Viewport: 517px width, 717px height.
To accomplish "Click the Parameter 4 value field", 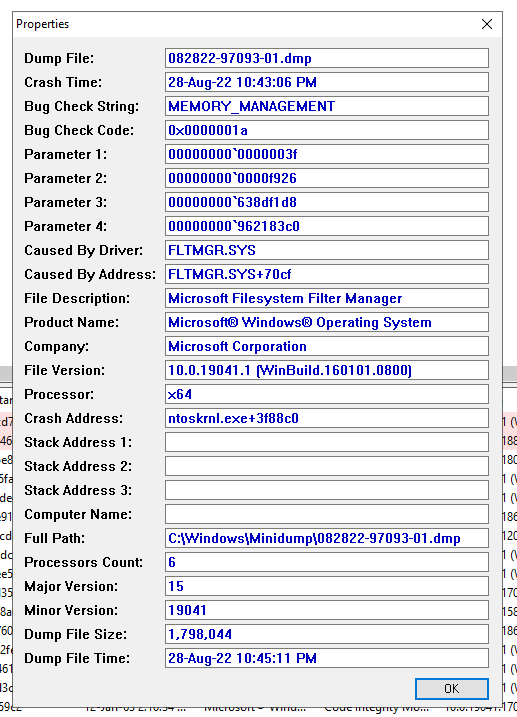I will (327, 226).
